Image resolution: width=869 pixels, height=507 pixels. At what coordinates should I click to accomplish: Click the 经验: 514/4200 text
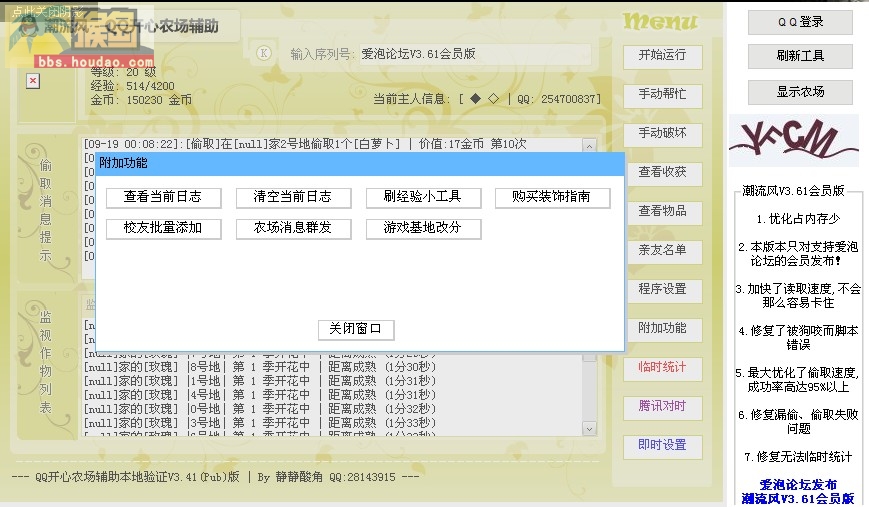(132, 86)
